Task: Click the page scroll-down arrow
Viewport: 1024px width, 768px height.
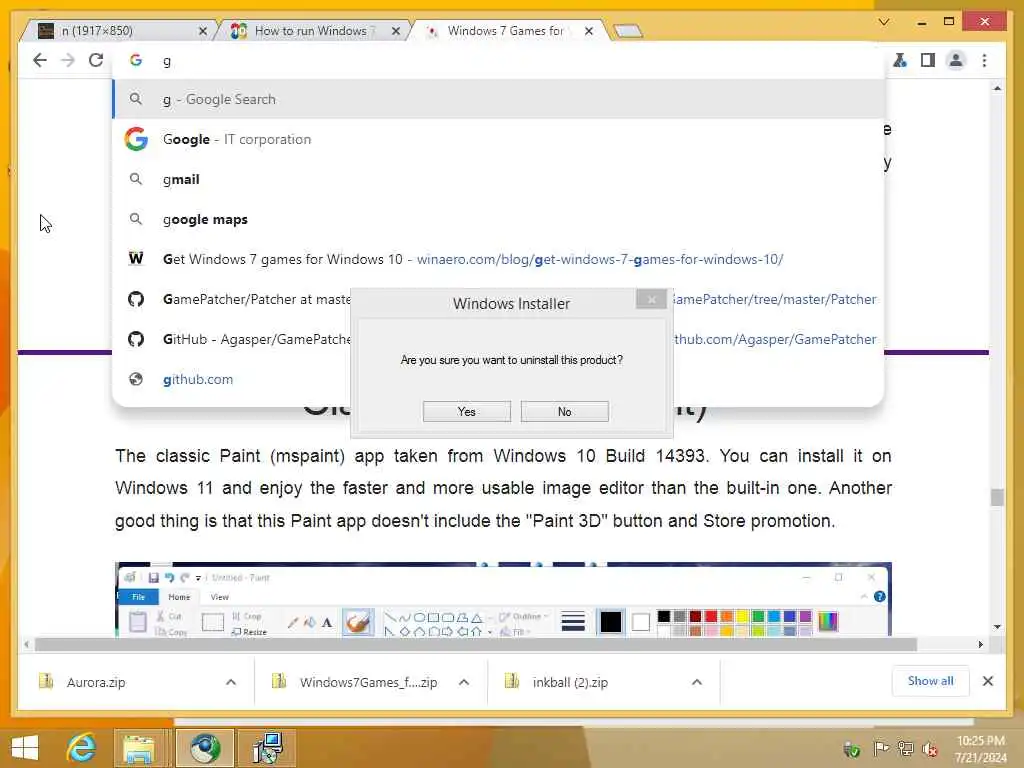Action: tap(997, 627)
